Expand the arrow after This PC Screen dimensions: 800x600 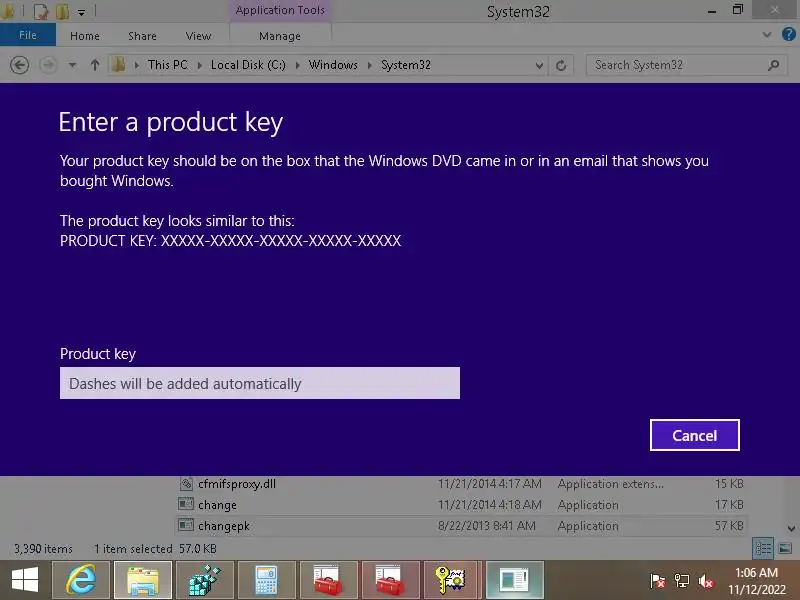click(x=199, y=65)
